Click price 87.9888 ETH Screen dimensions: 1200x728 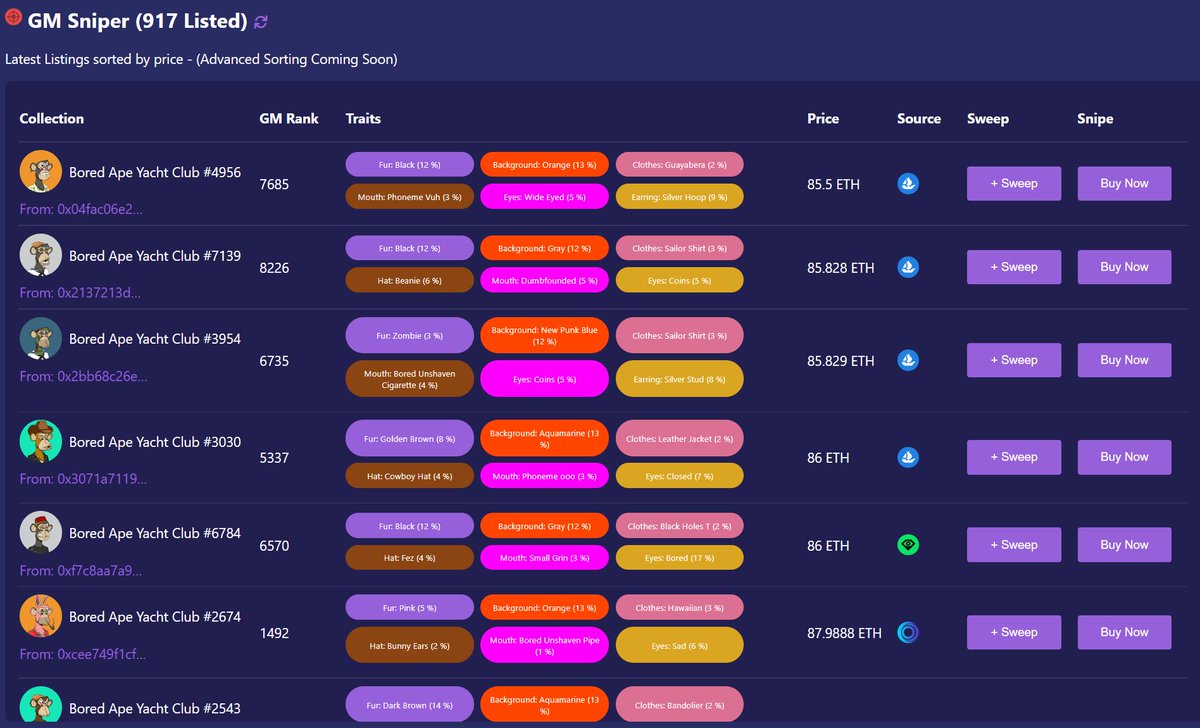coord(845,633)
